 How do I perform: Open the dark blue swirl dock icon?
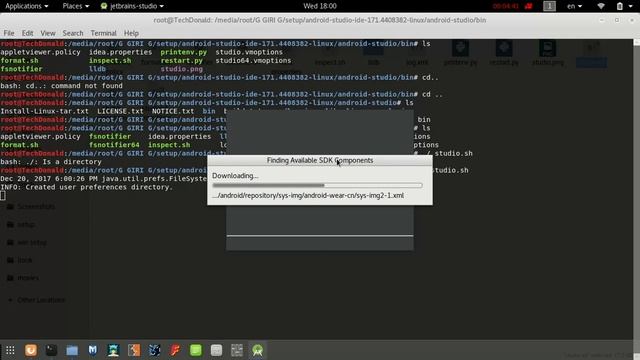click(x=155, y=350)
